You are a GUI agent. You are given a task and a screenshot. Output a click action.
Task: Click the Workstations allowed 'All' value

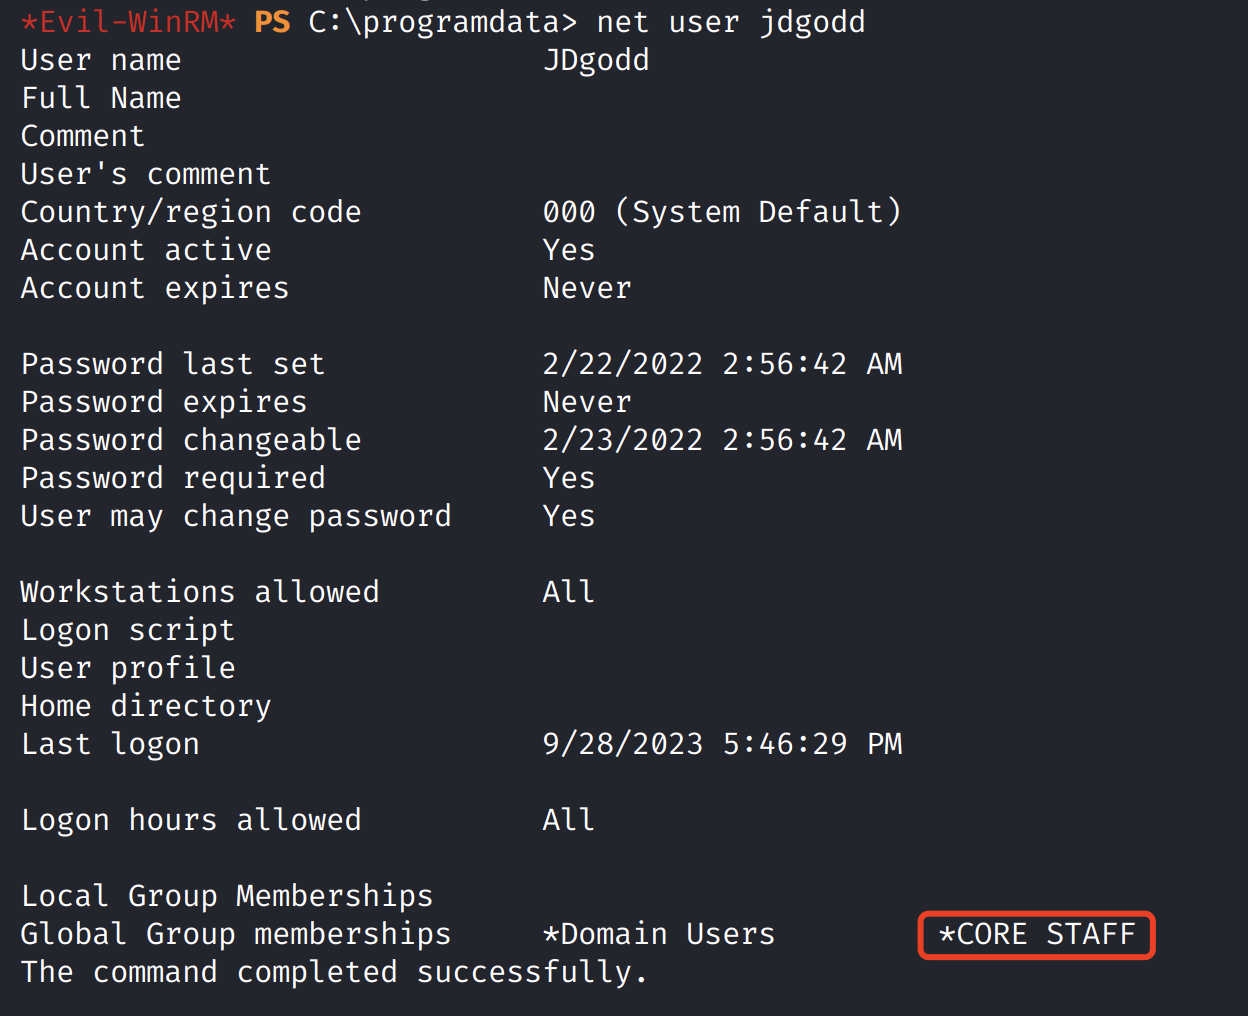pos(568,592)
